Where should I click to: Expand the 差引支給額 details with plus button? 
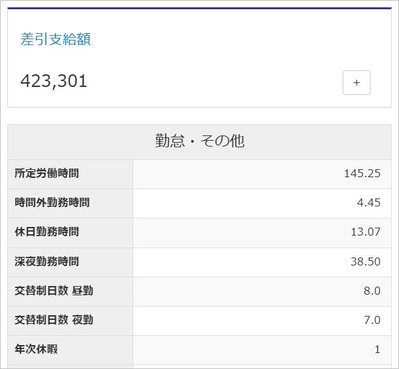(x=356, y=82)
